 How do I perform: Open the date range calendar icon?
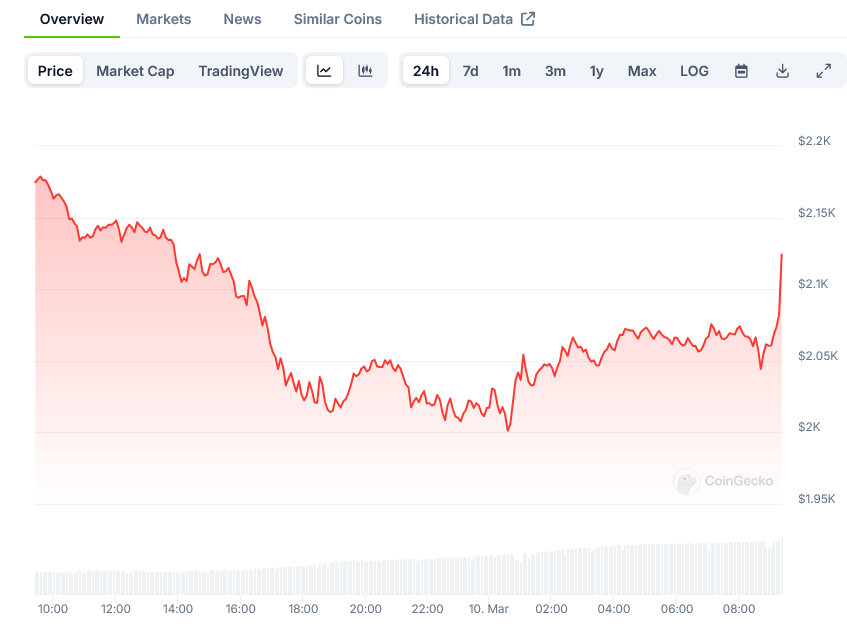pos(741,70)
